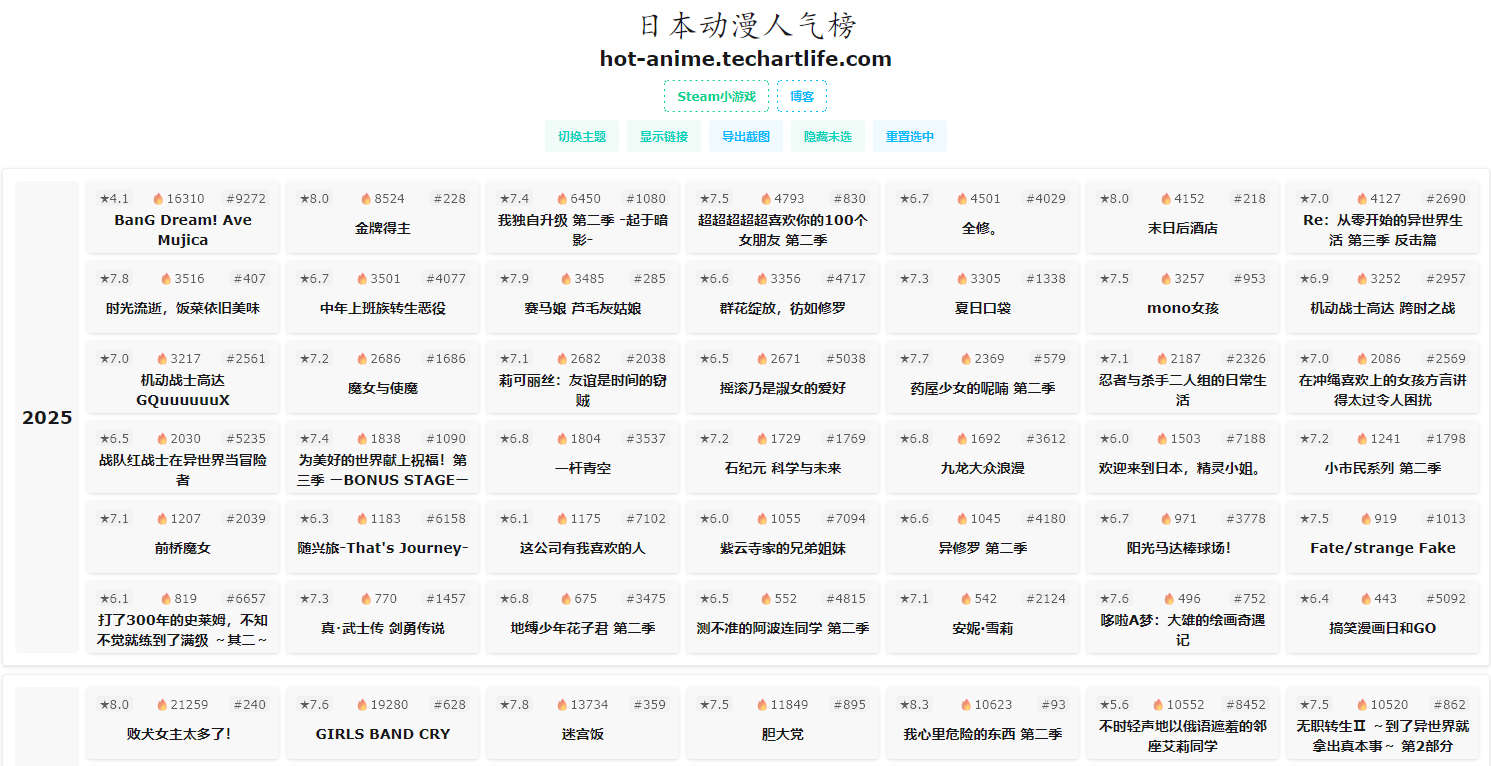This screenshot has width=1491, height=766.
Task: Click the flame icon beside 6450
Action: pos(562,199)
